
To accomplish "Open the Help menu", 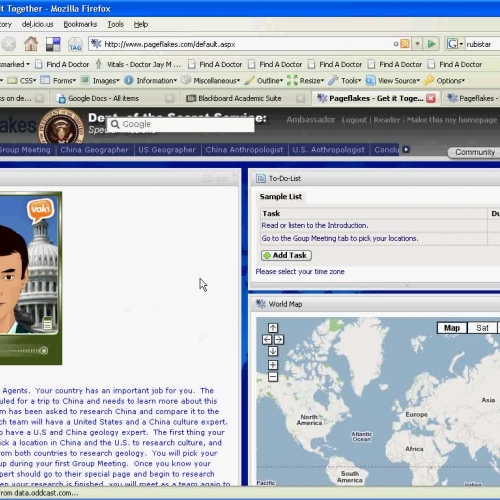I will [141, 24].
